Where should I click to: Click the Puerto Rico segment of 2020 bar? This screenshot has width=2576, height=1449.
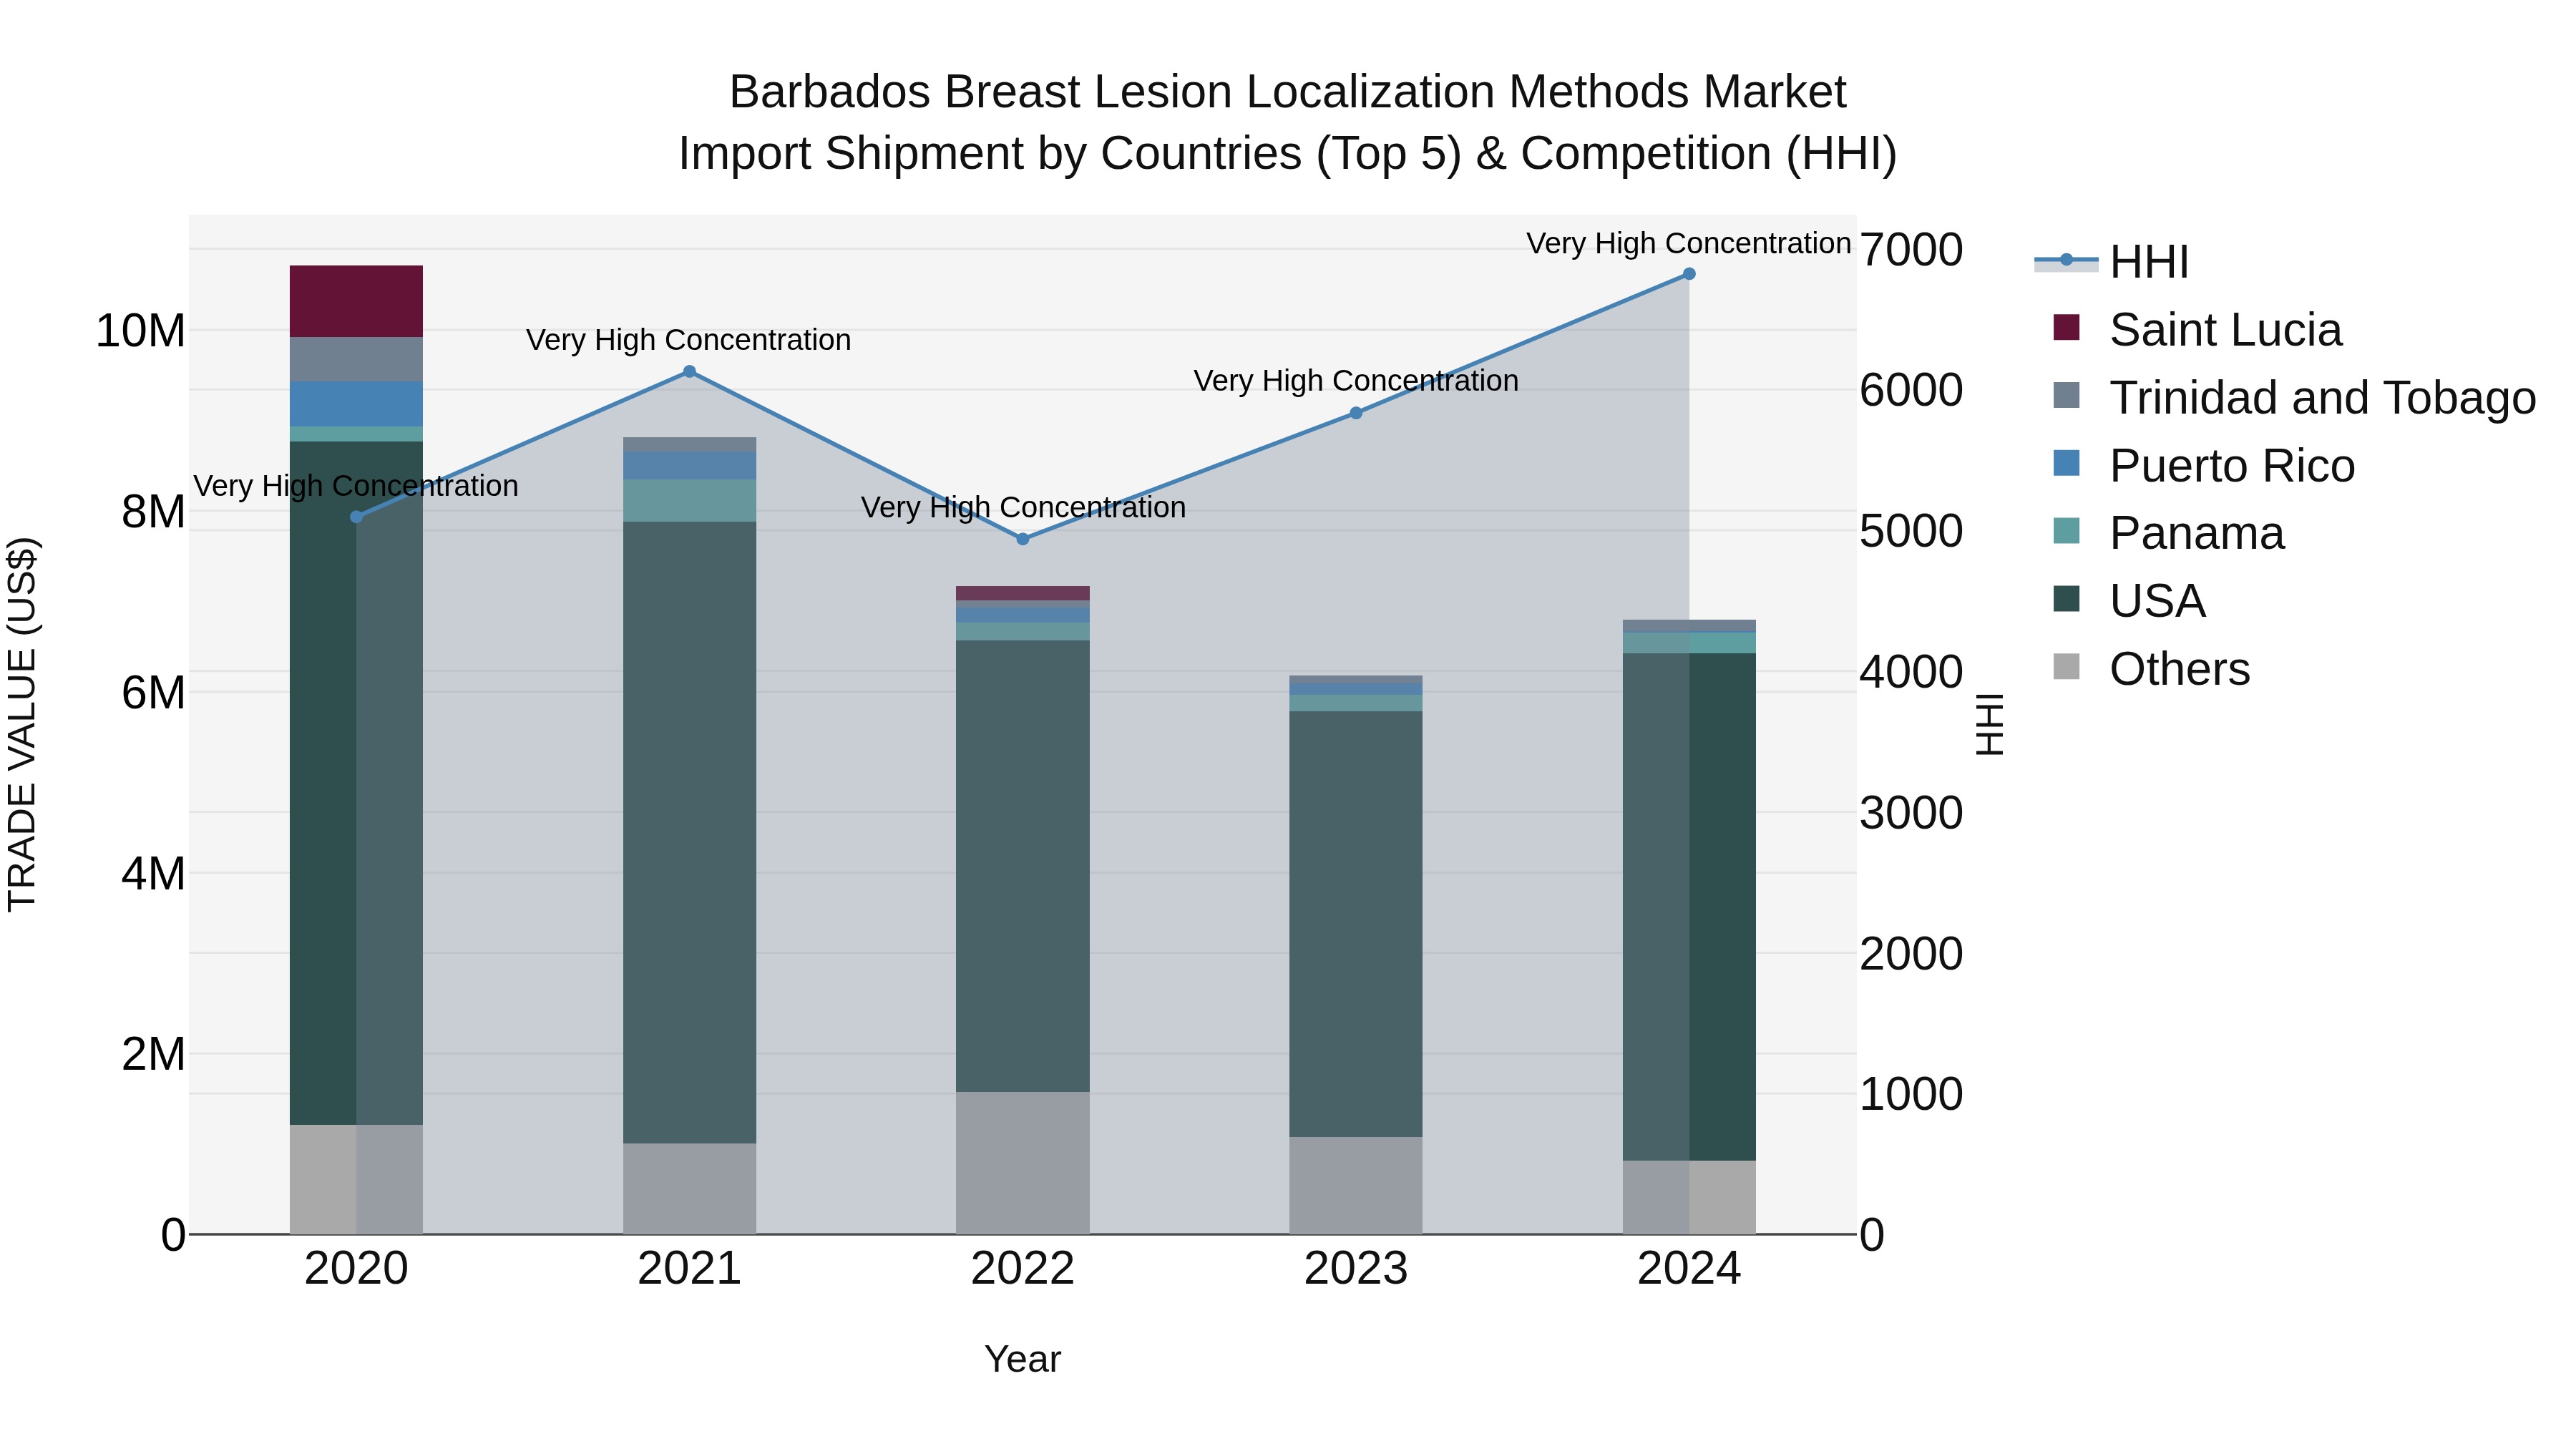(x=356, y=404)
